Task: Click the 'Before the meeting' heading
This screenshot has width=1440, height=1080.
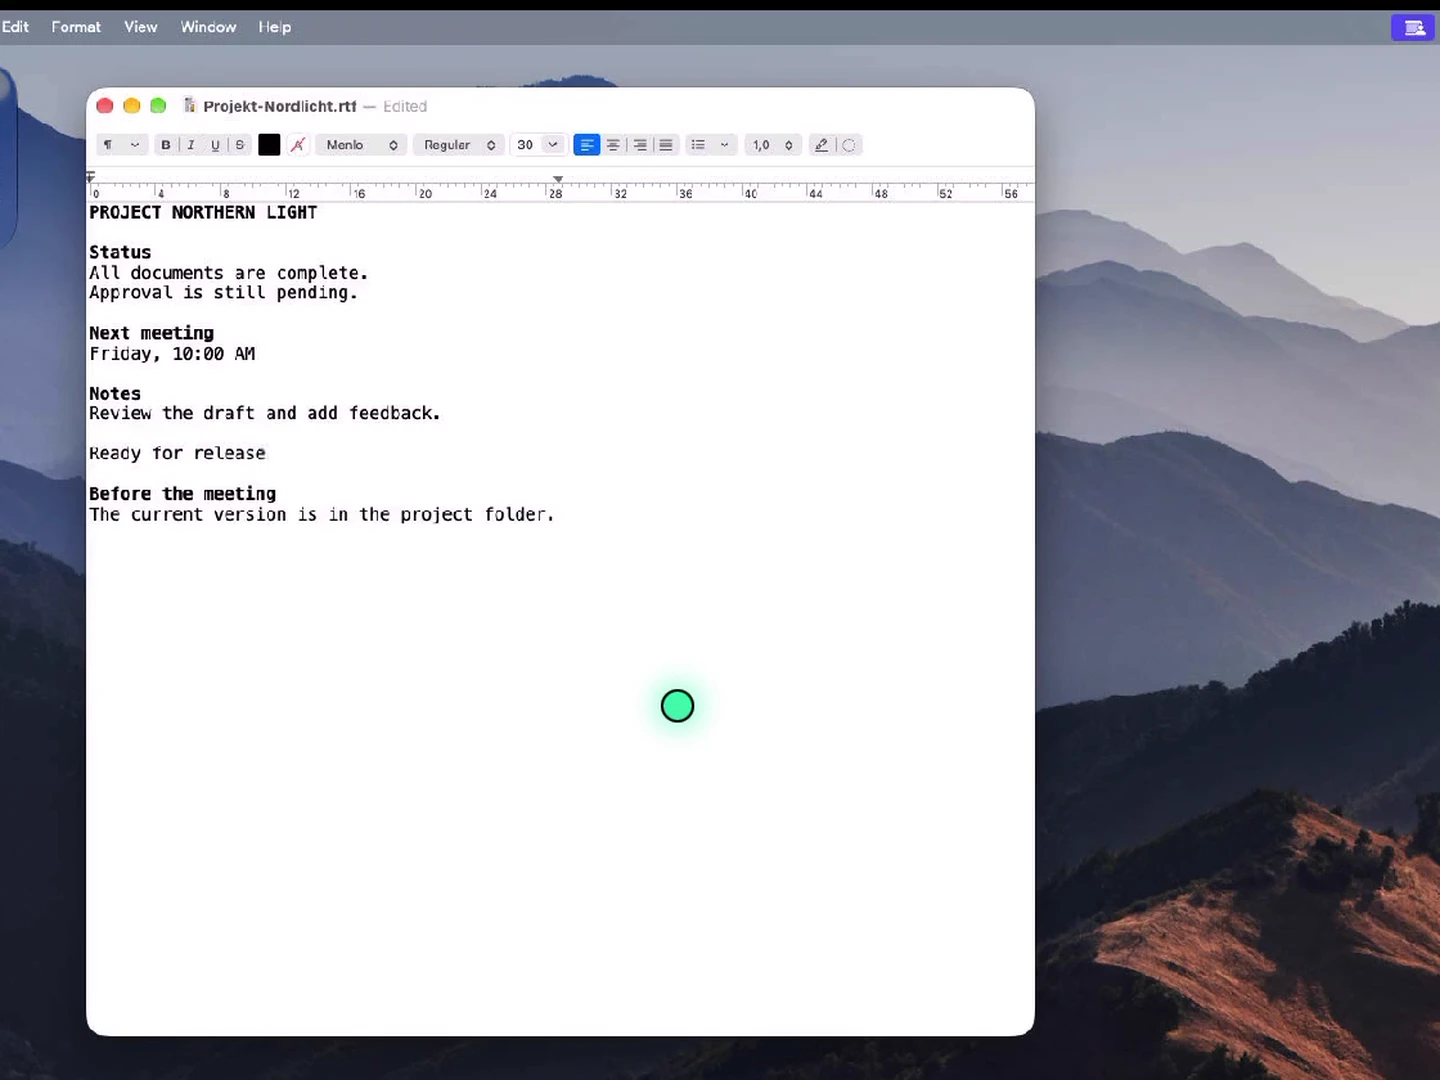Action: click(183, 494)
